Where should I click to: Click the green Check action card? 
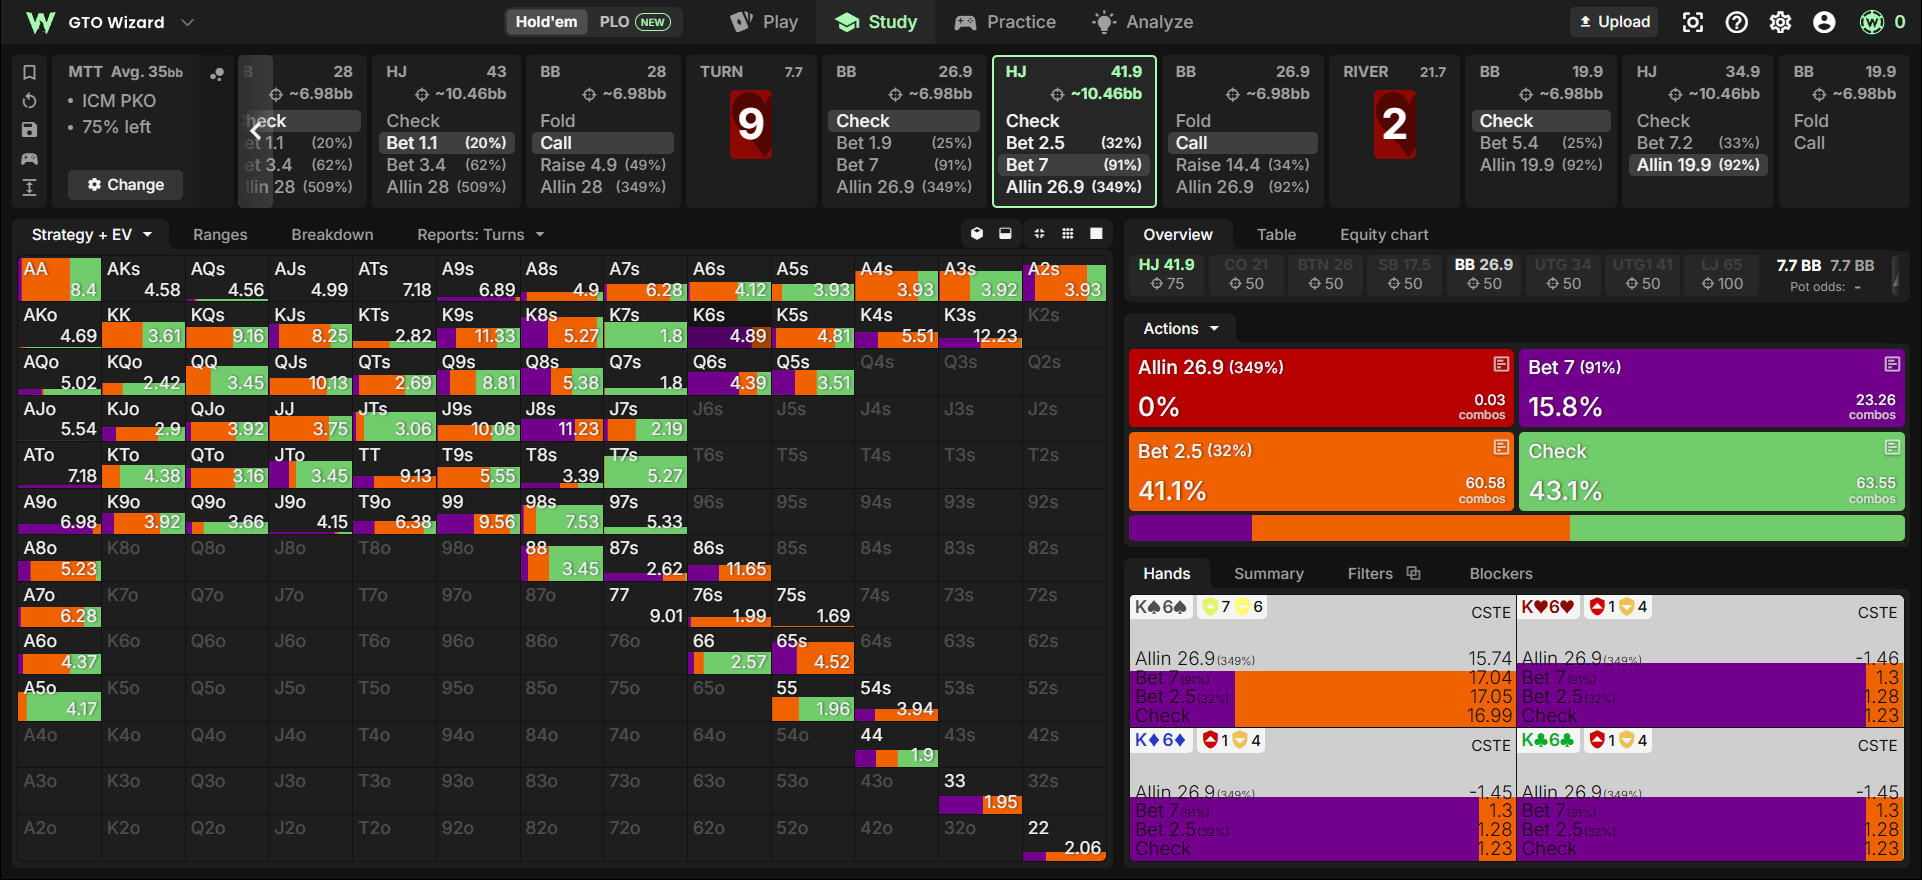pyautogui.click(x=1711, y=471)
